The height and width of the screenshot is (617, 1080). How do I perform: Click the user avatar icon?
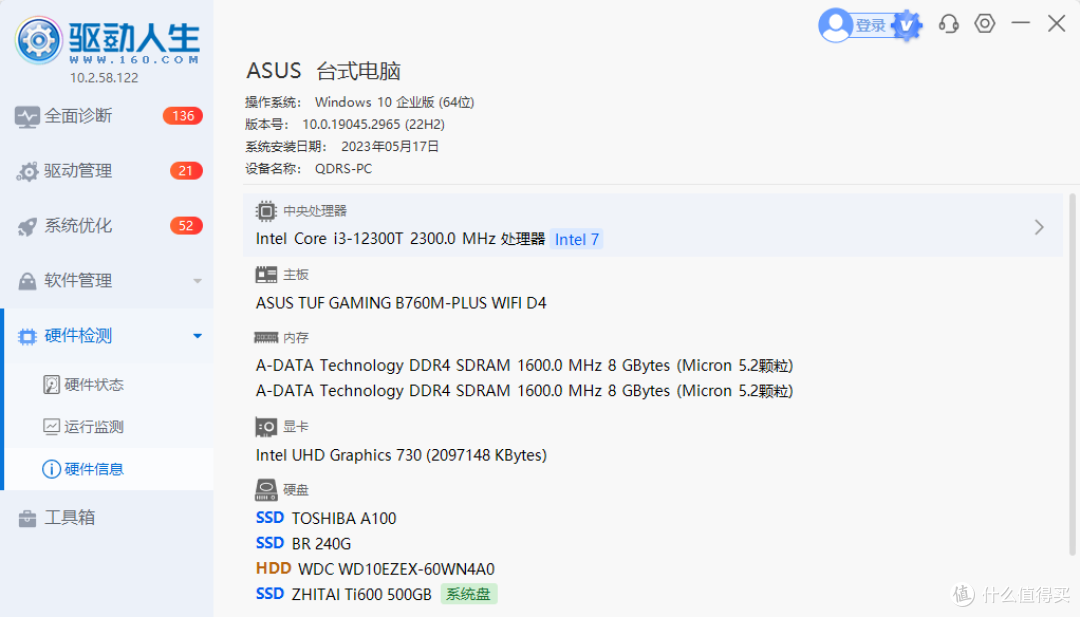tap(835, 25)
